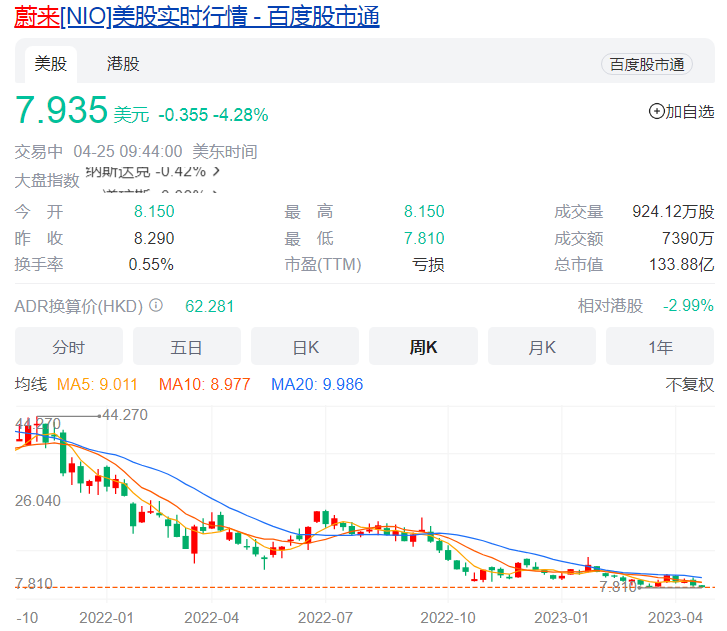This screenshot has height=631, width=727.
Task: Click the 44.270 high marker on chart
Action: (125, 414)
